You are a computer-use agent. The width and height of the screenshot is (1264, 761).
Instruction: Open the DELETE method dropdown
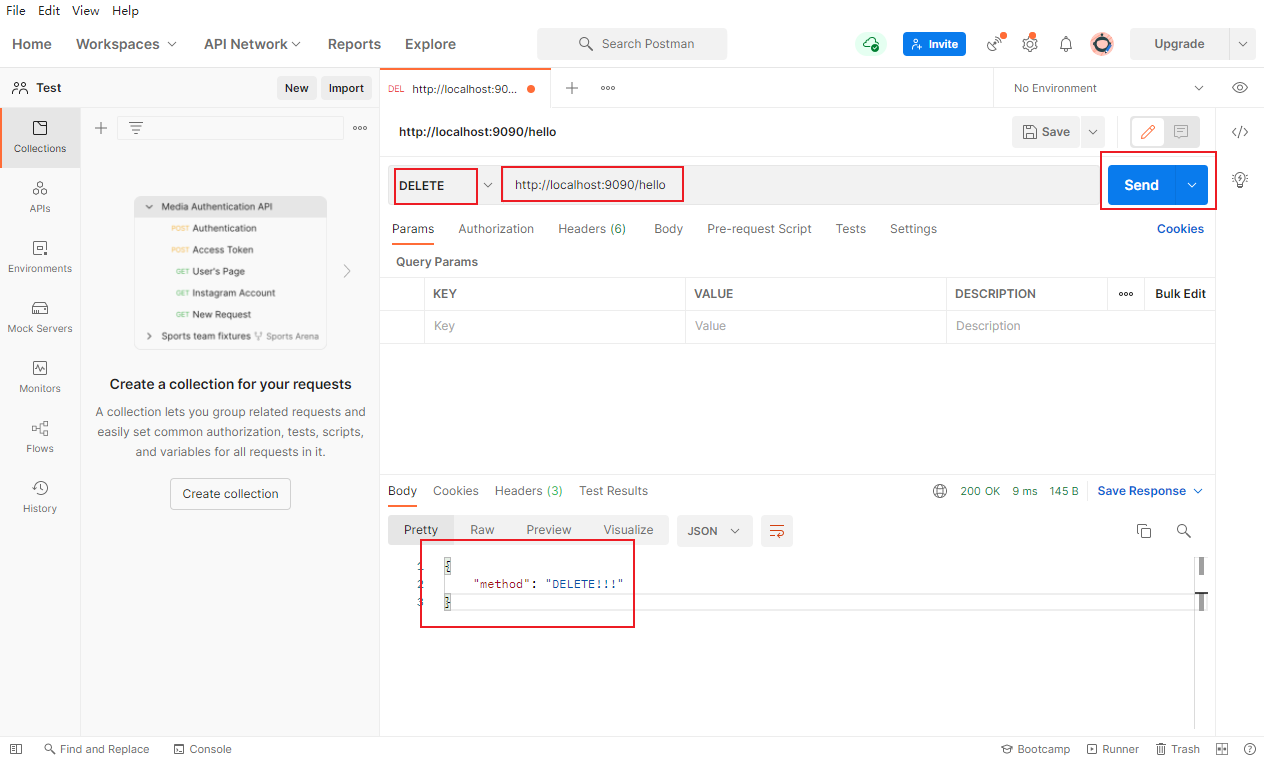(445, 185)
